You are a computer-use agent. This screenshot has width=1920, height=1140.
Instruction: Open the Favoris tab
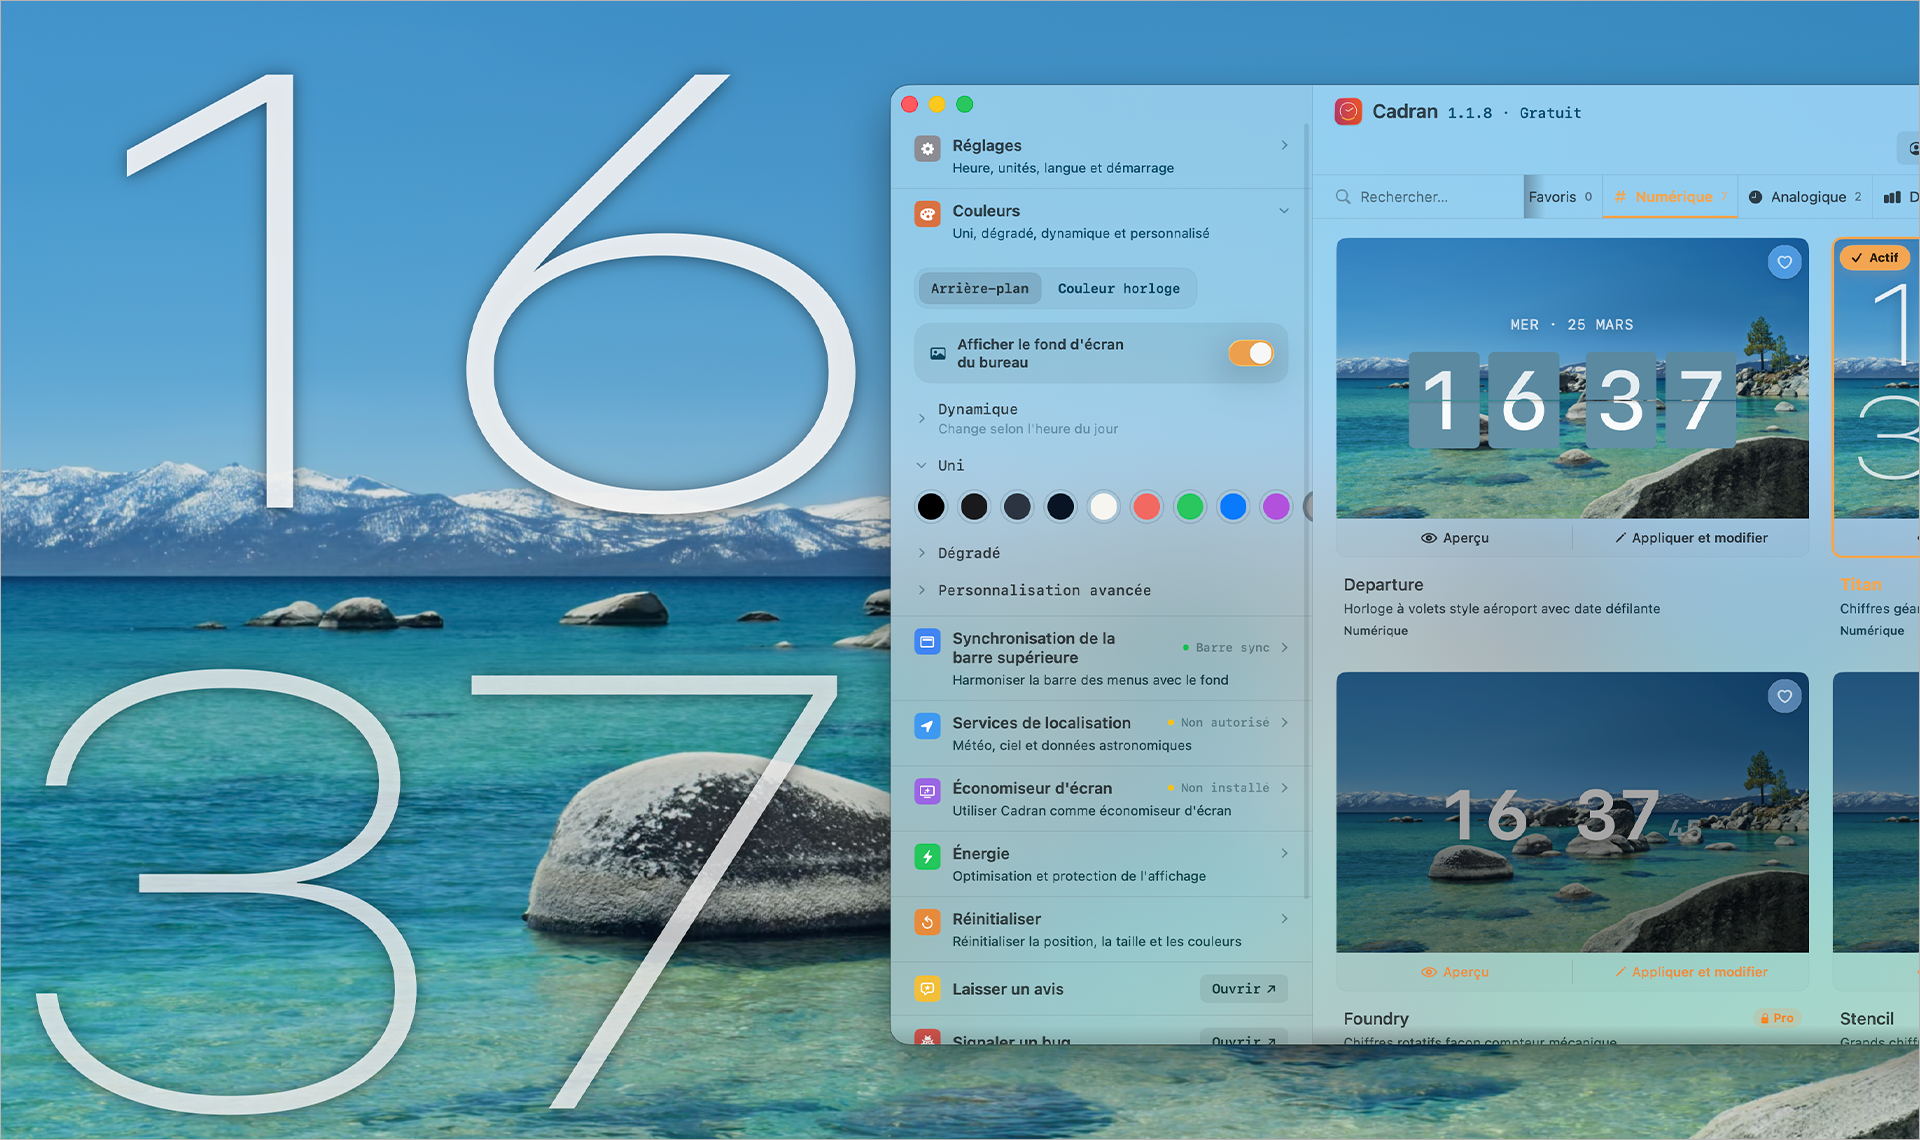tap(1555, 196)
